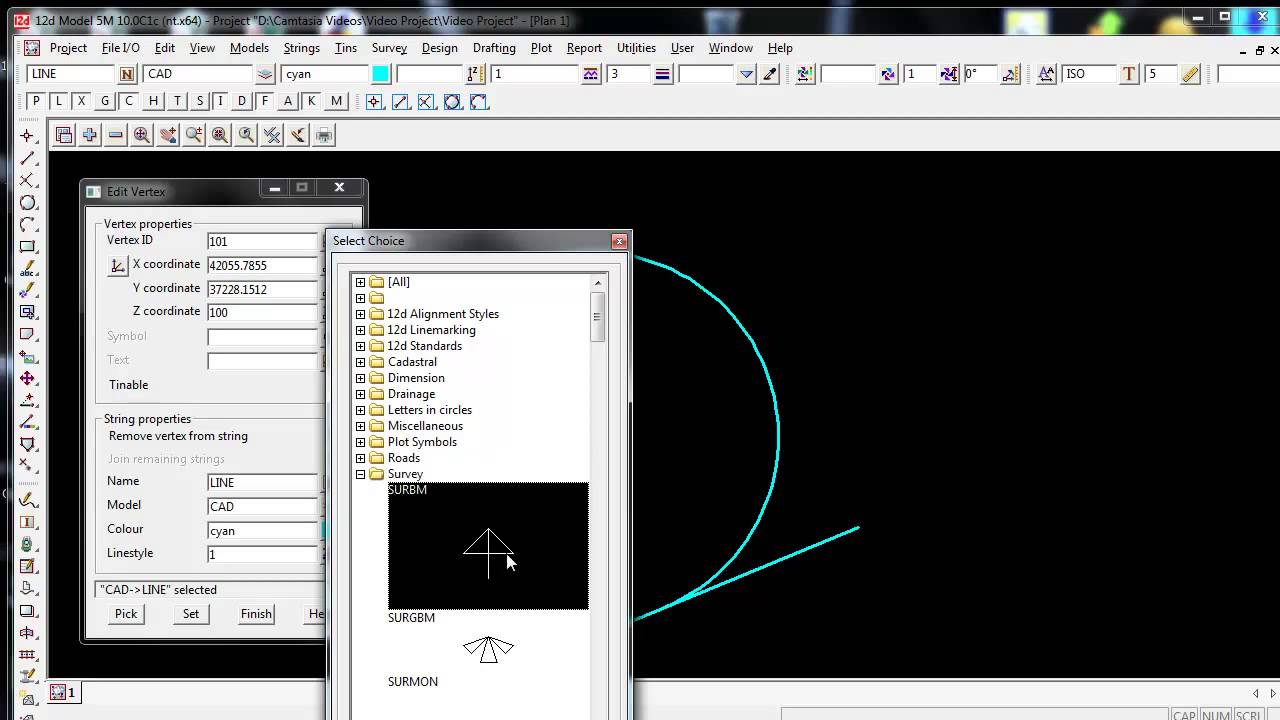The width and height of the screenshot is (1280, 720).
Task: Open the File I/O menu
Action: tap(121, 48)
